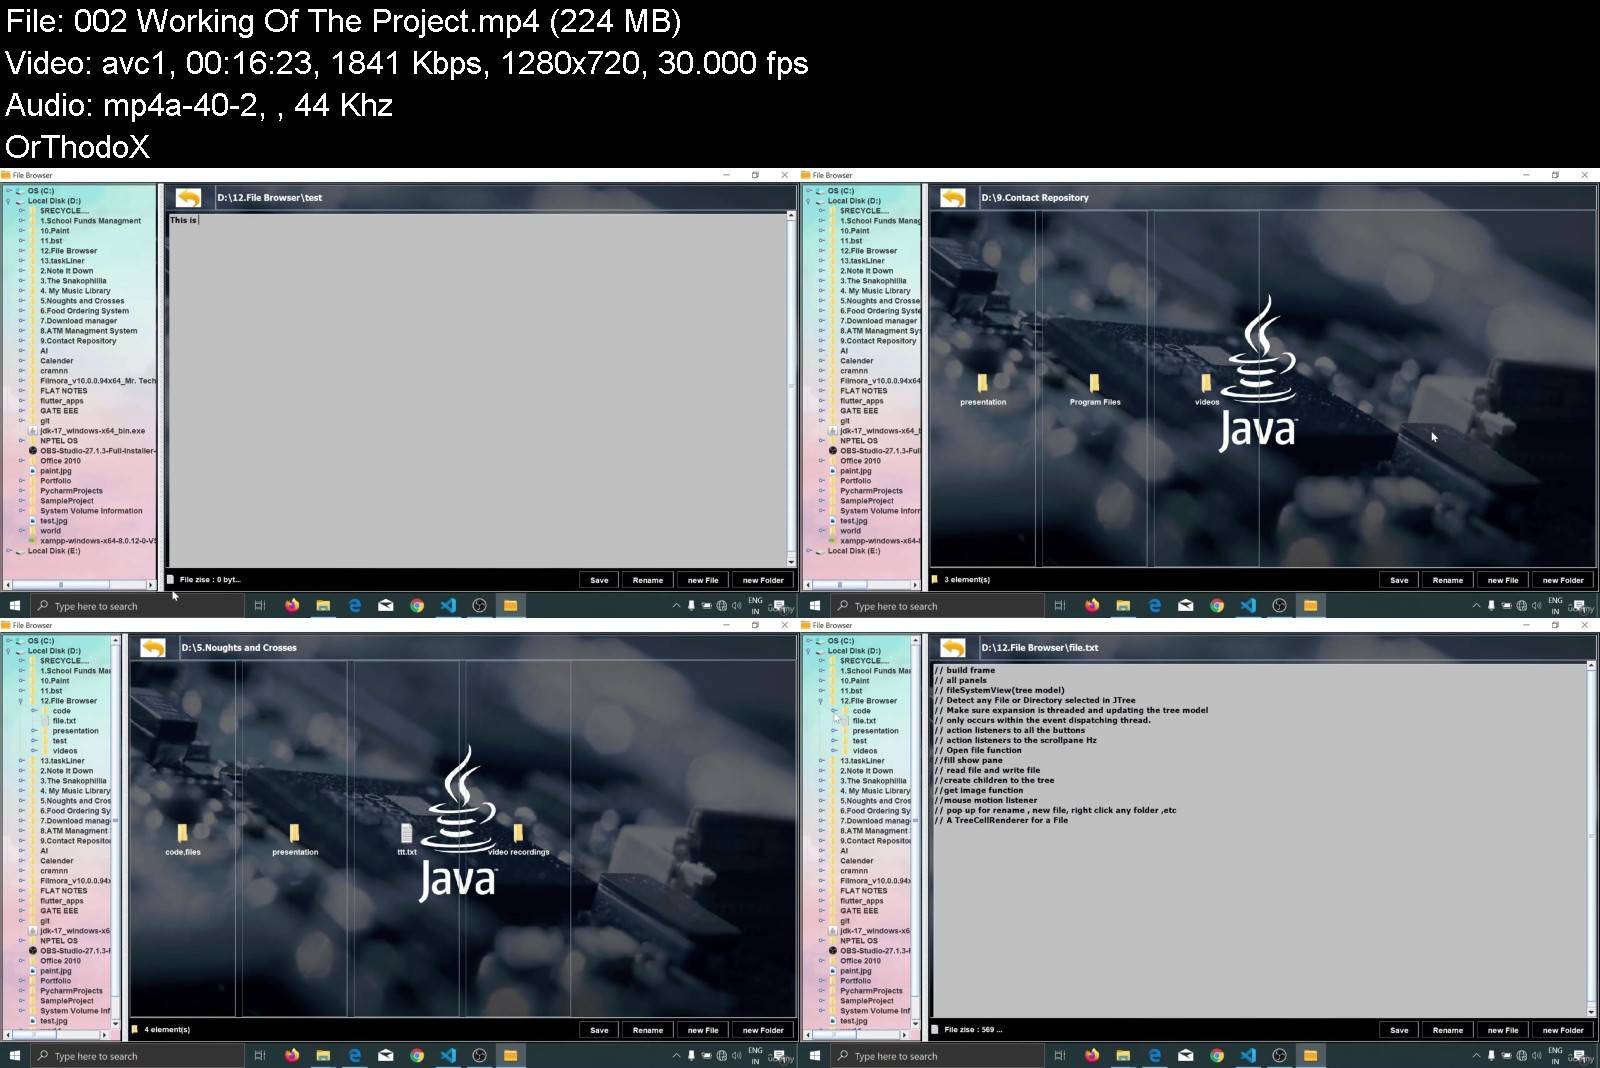This screenshot has height=1068, width=1600.
Task: Select 6.Food Ordering System in the test window tree
Action: [84, 311]
